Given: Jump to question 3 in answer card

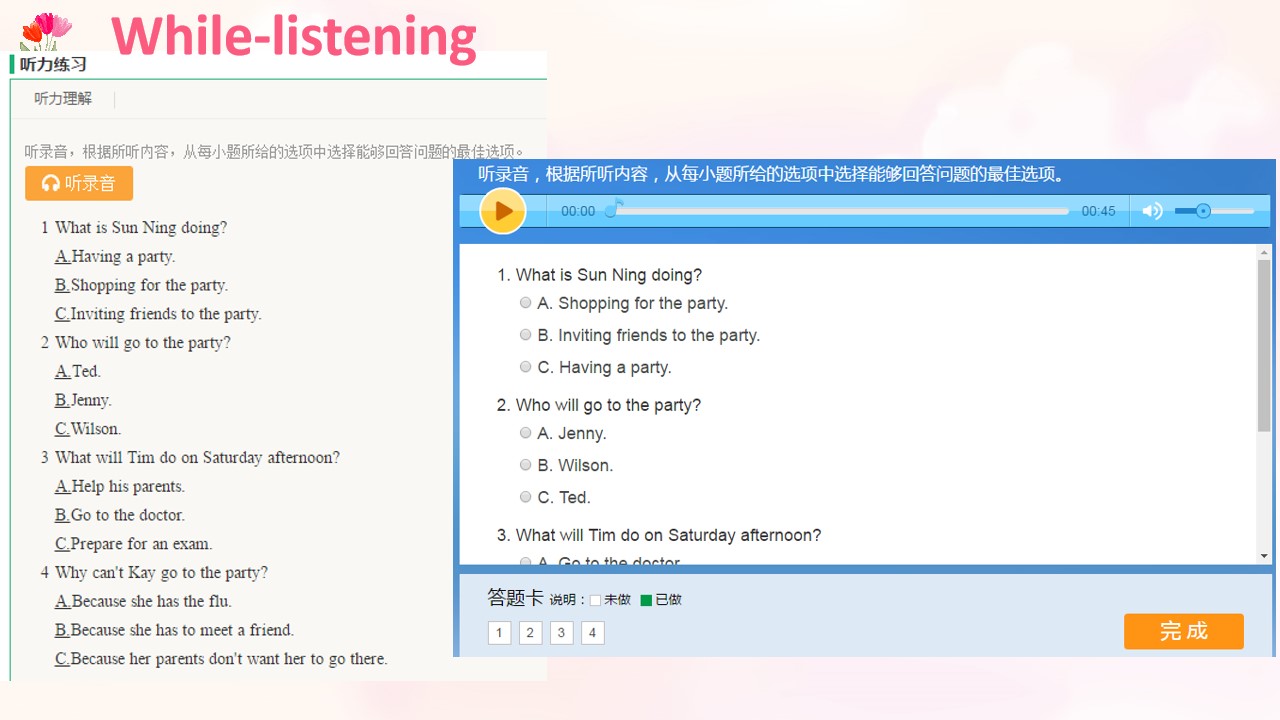Looking at the screenshot, I should click(x=562, y=633).
